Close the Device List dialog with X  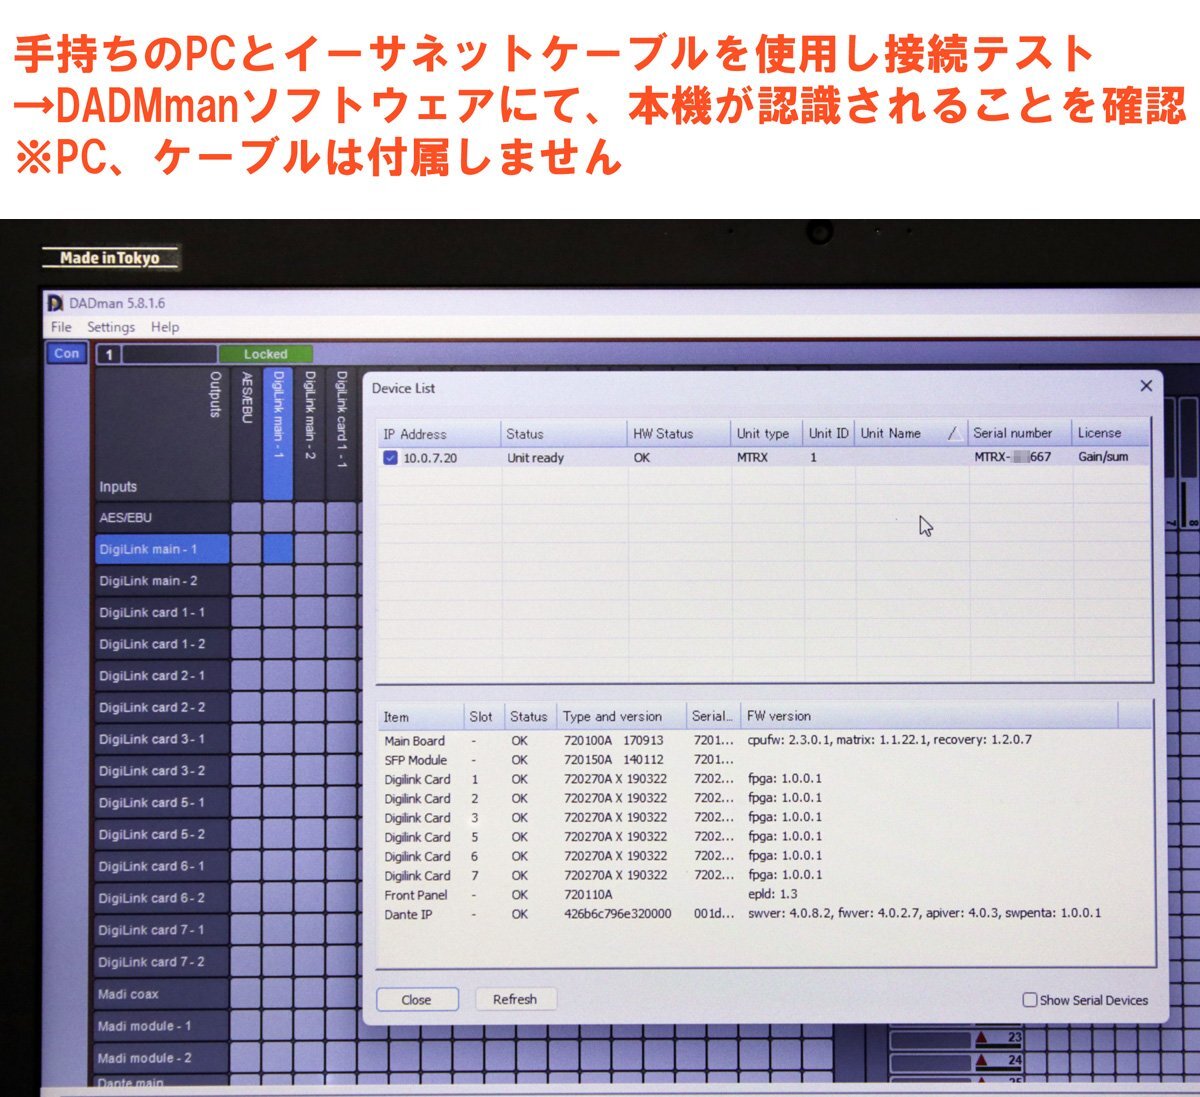click(x=1146, y=386)
